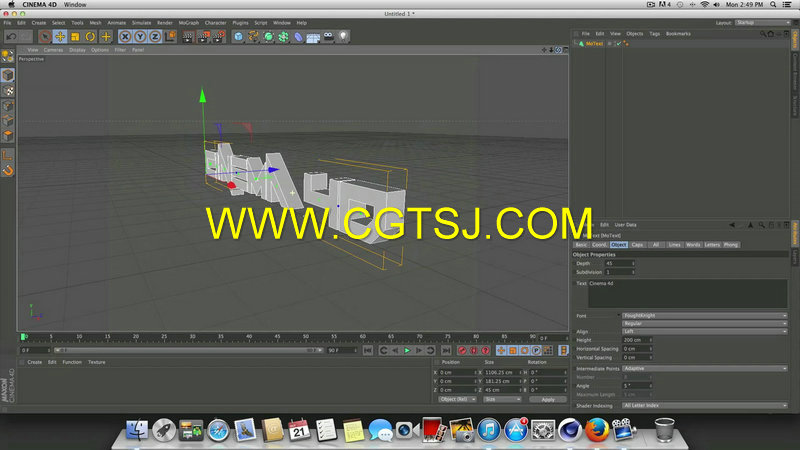800x450 pixels.
Task: Play the animation forward
Action: pyautogui.click(x=407, y=351)
